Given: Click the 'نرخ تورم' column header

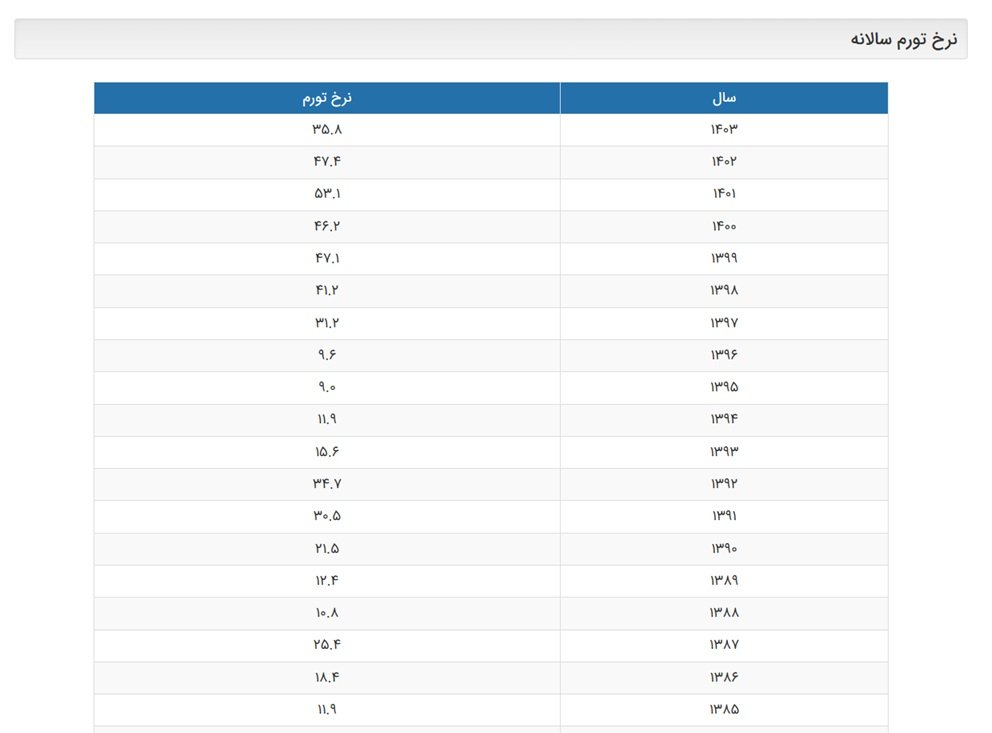Looking at the screenshot, I should point(327,98).
